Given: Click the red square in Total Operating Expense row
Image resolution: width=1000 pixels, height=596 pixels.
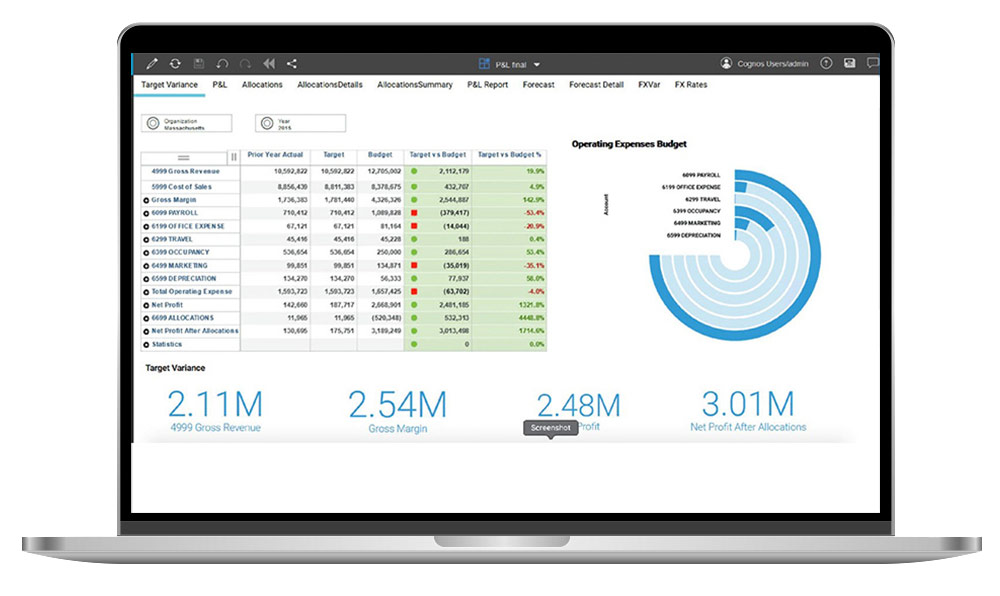Looking at the screenshot, I should (x=415, y=291).
